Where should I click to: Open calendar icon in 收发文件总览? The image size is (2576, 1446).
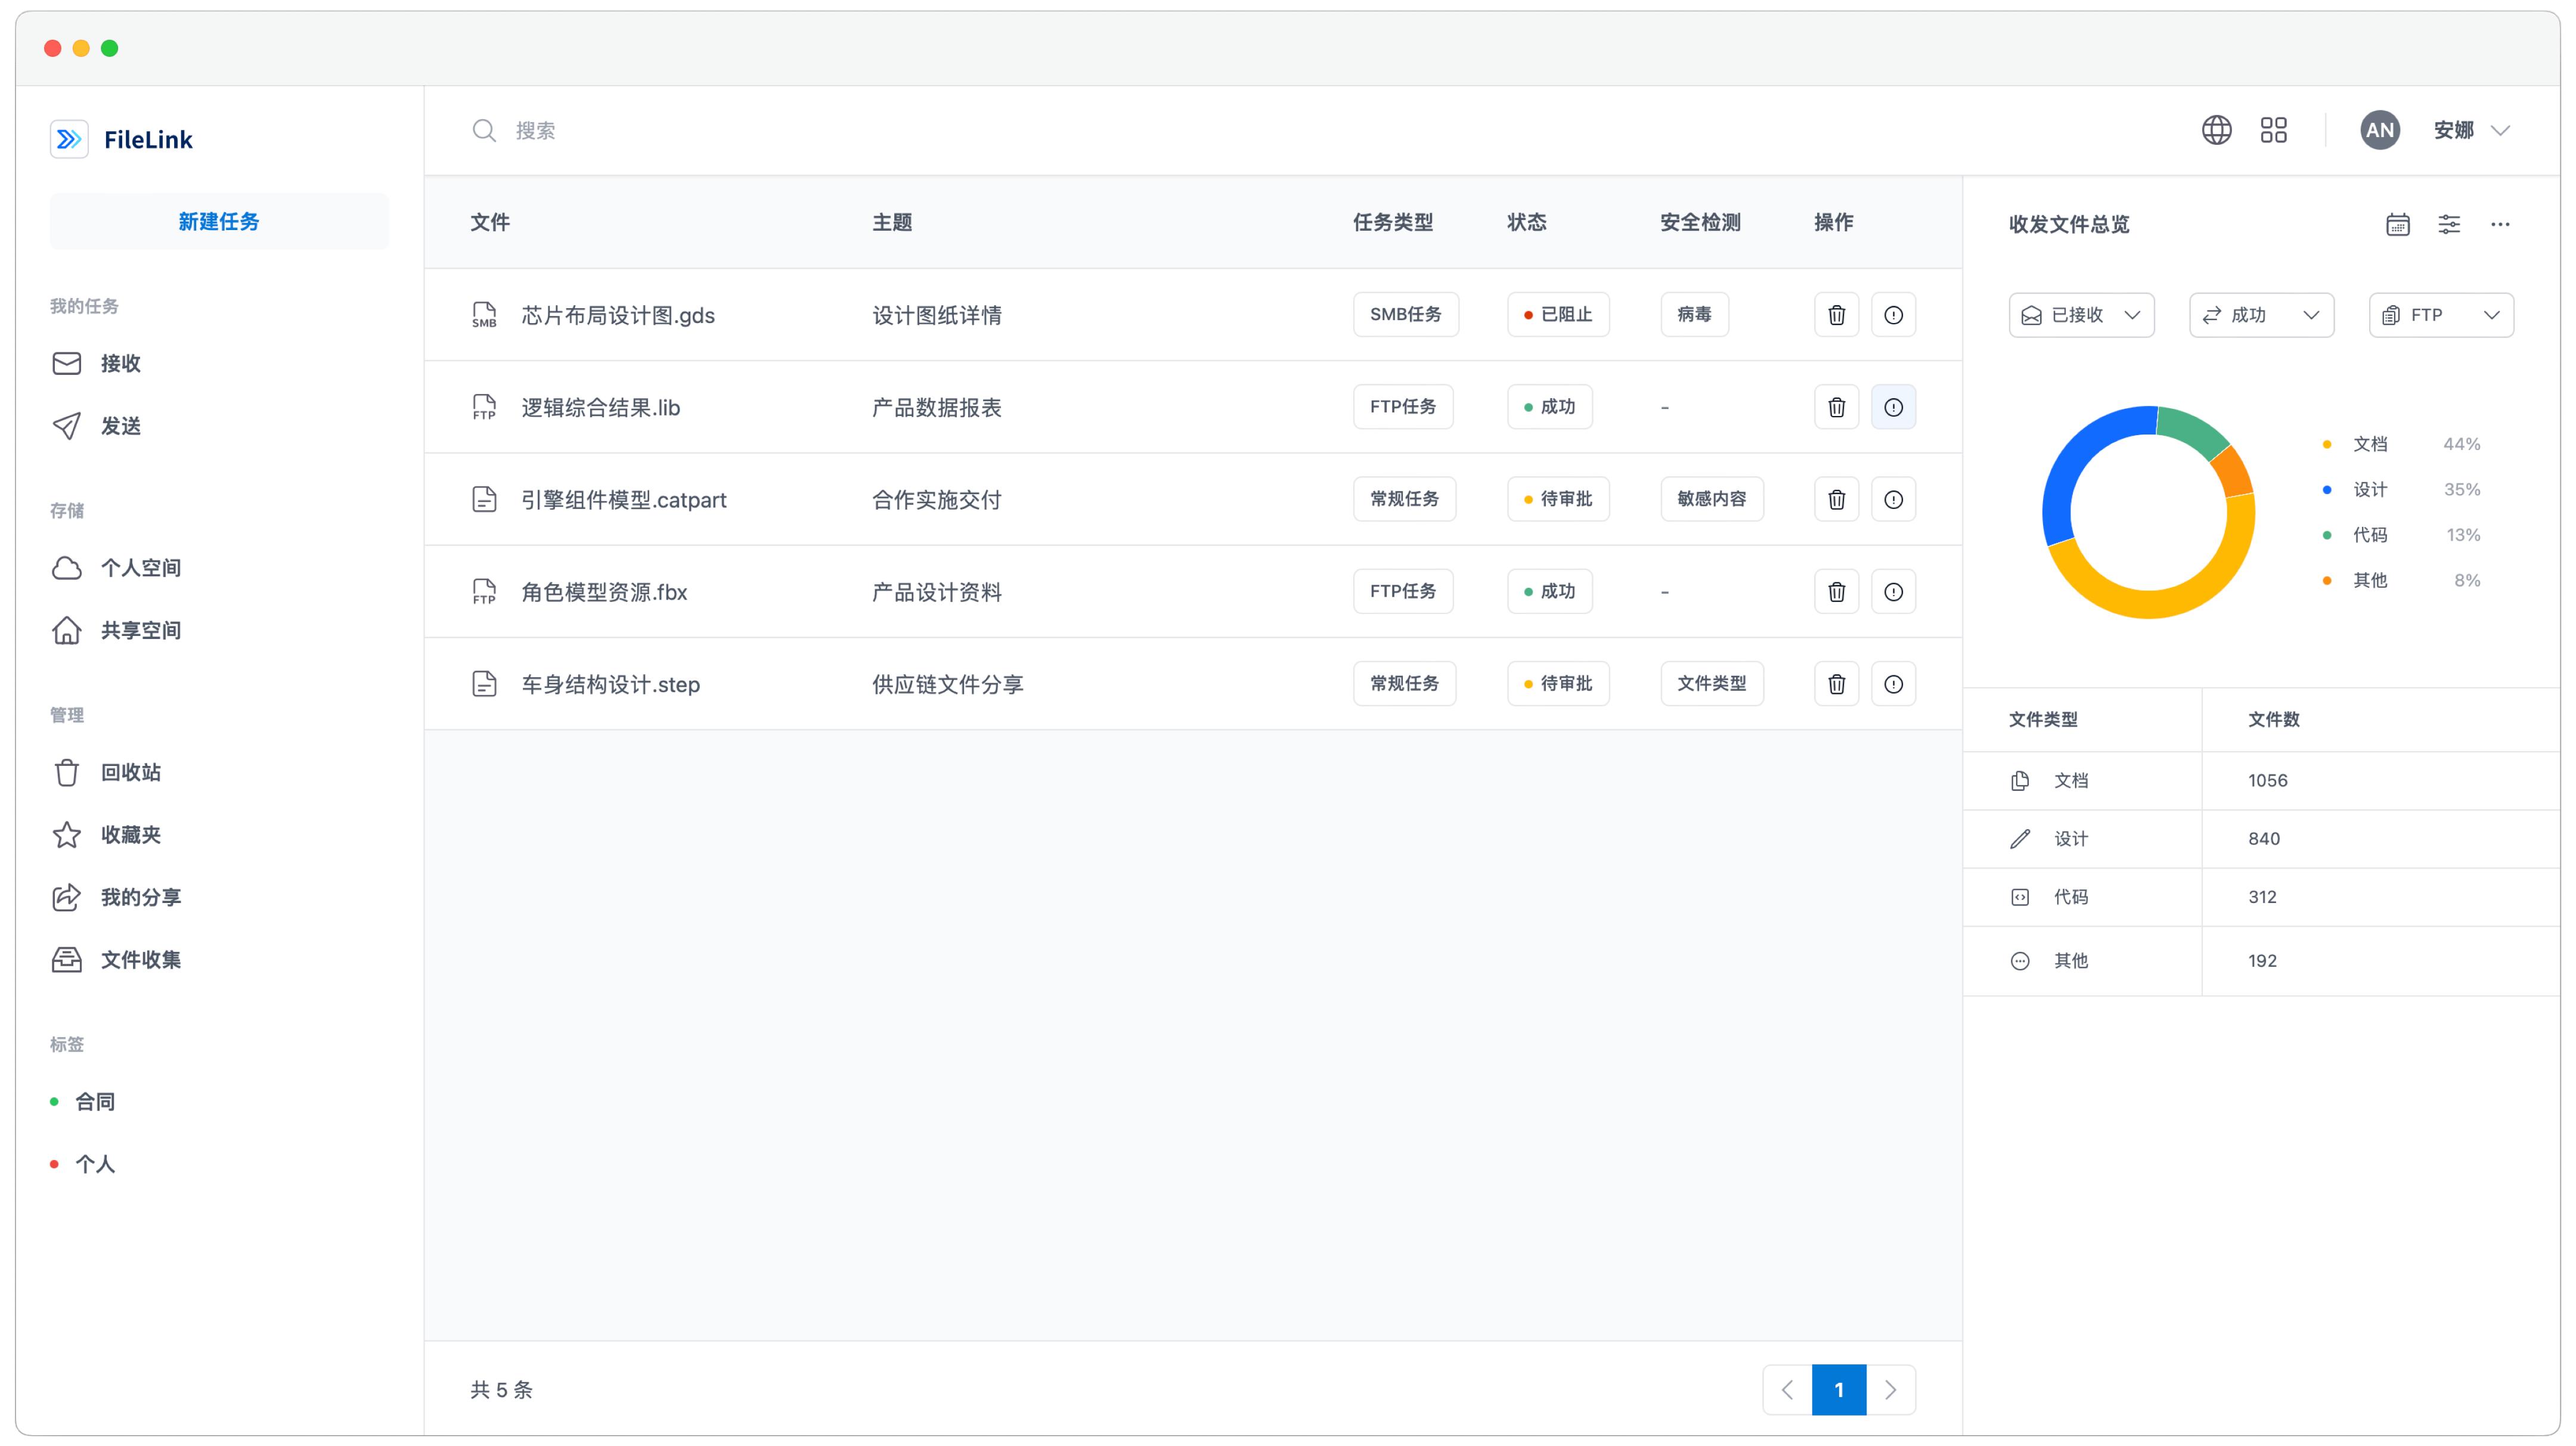coord(2397,224)
